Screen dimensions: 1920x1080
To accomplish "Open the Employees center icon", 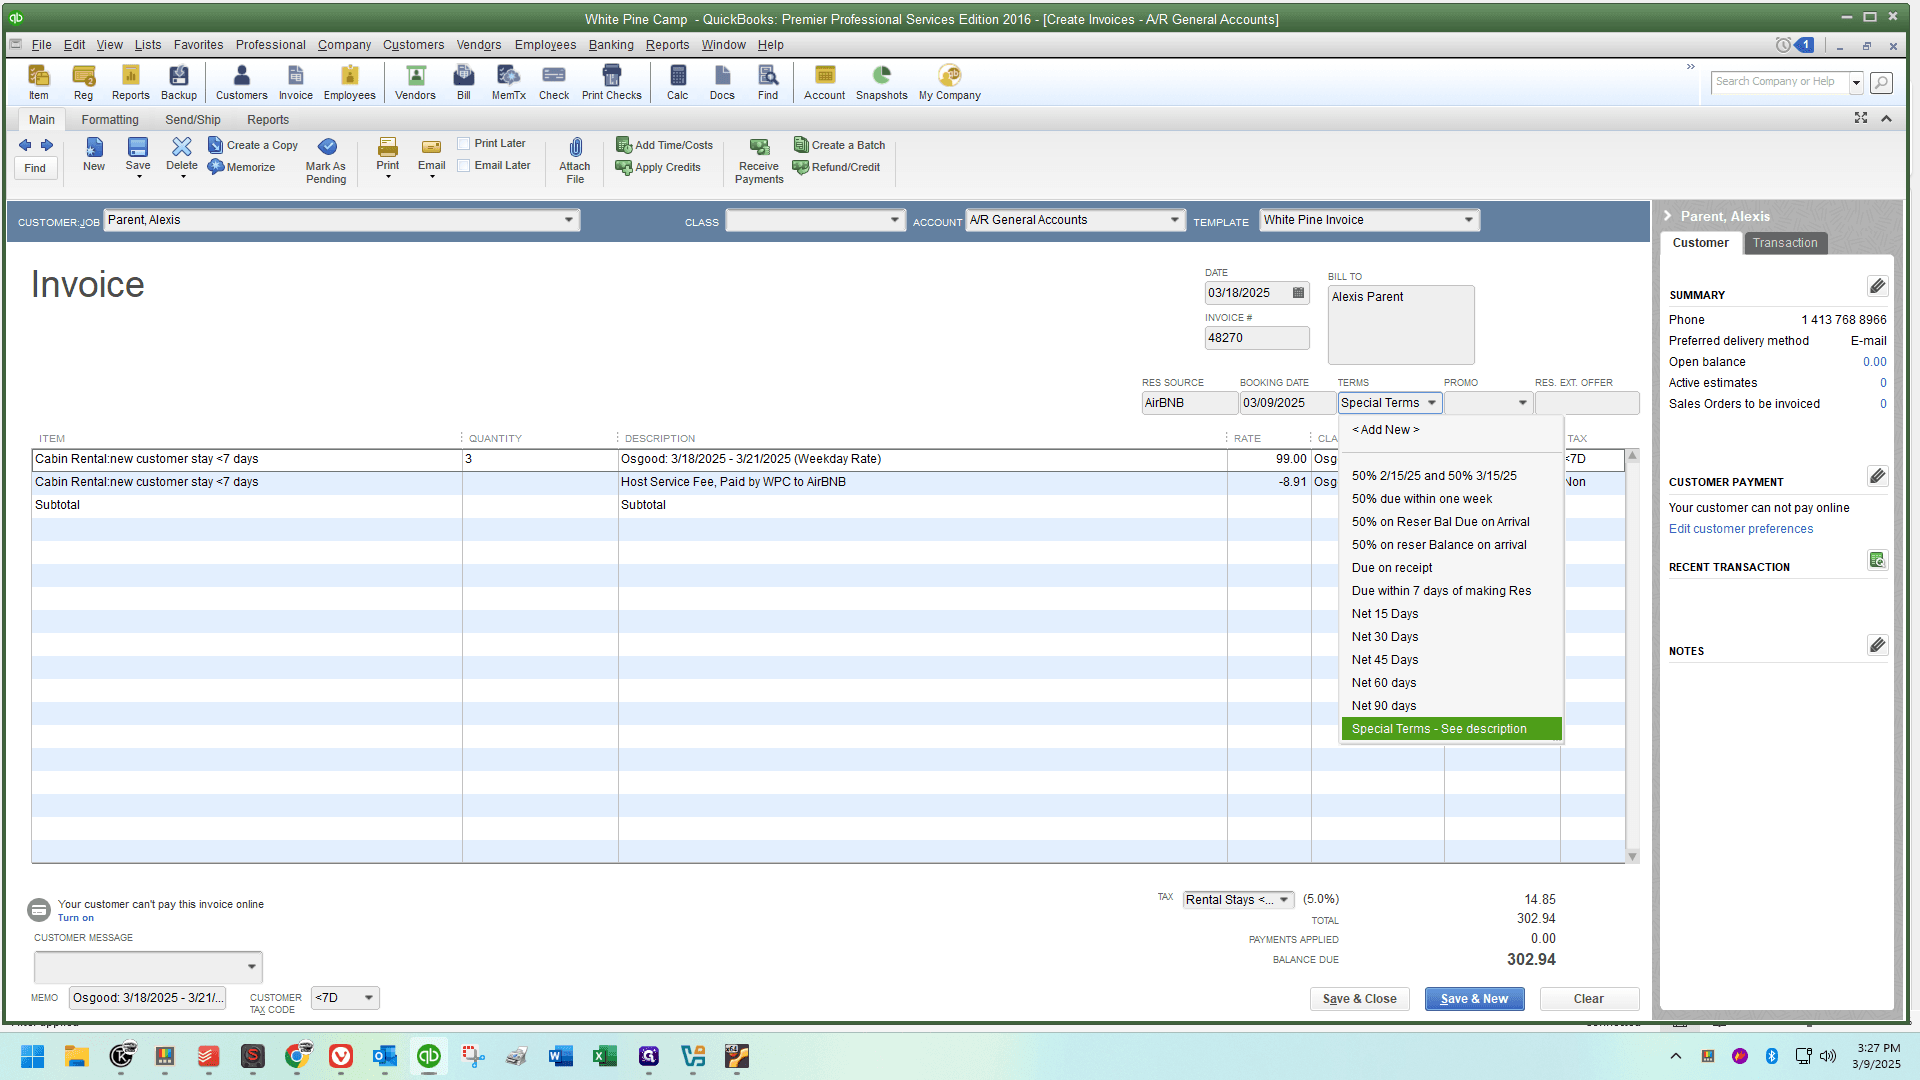I will tap(349, 82).
